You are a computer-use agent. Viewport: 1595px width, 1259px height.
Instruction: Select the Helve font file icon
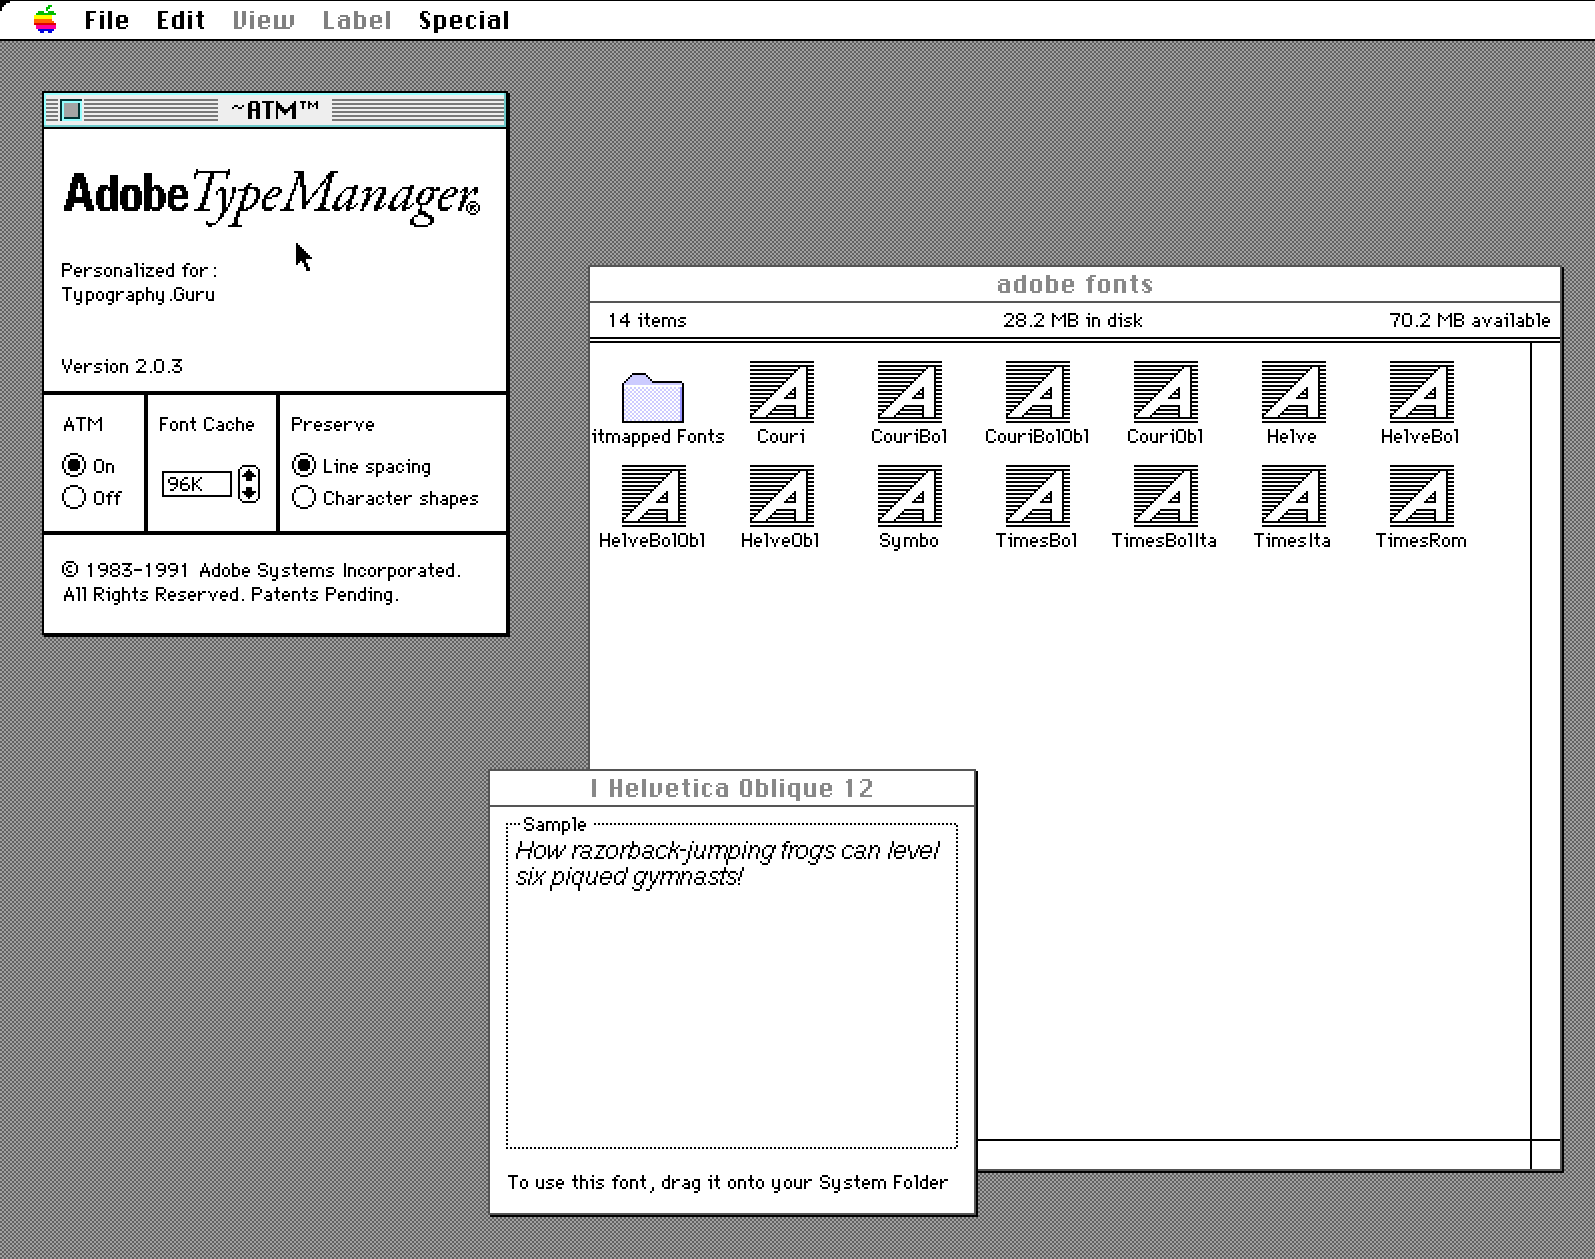pos(1293,391)
